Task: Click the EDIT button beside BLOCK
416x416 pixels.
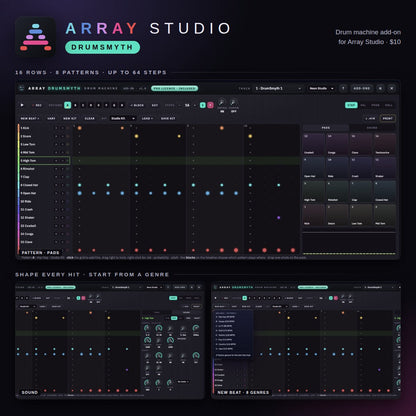Action: [x=155, y=105]
